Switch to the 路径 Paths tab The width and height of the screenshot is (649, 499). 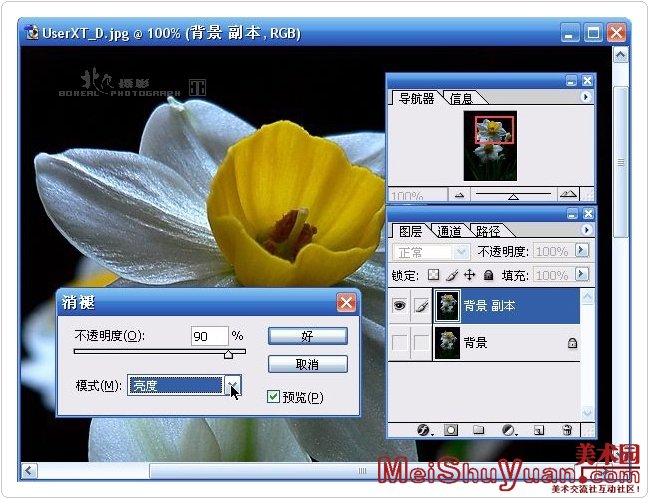tap(488, 231)
